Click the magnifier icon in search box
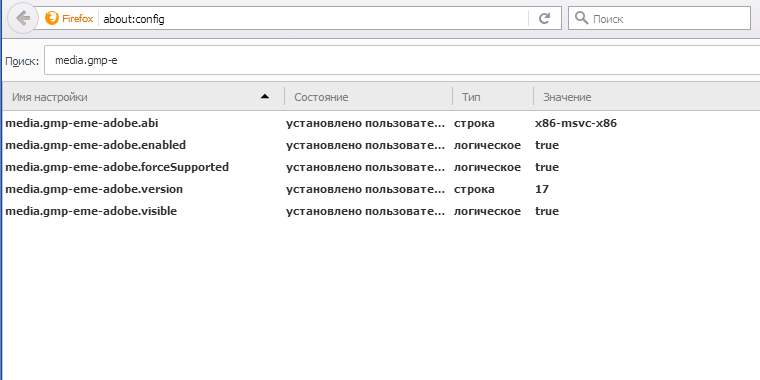760x380 pixels. click(x=581, y=18)
